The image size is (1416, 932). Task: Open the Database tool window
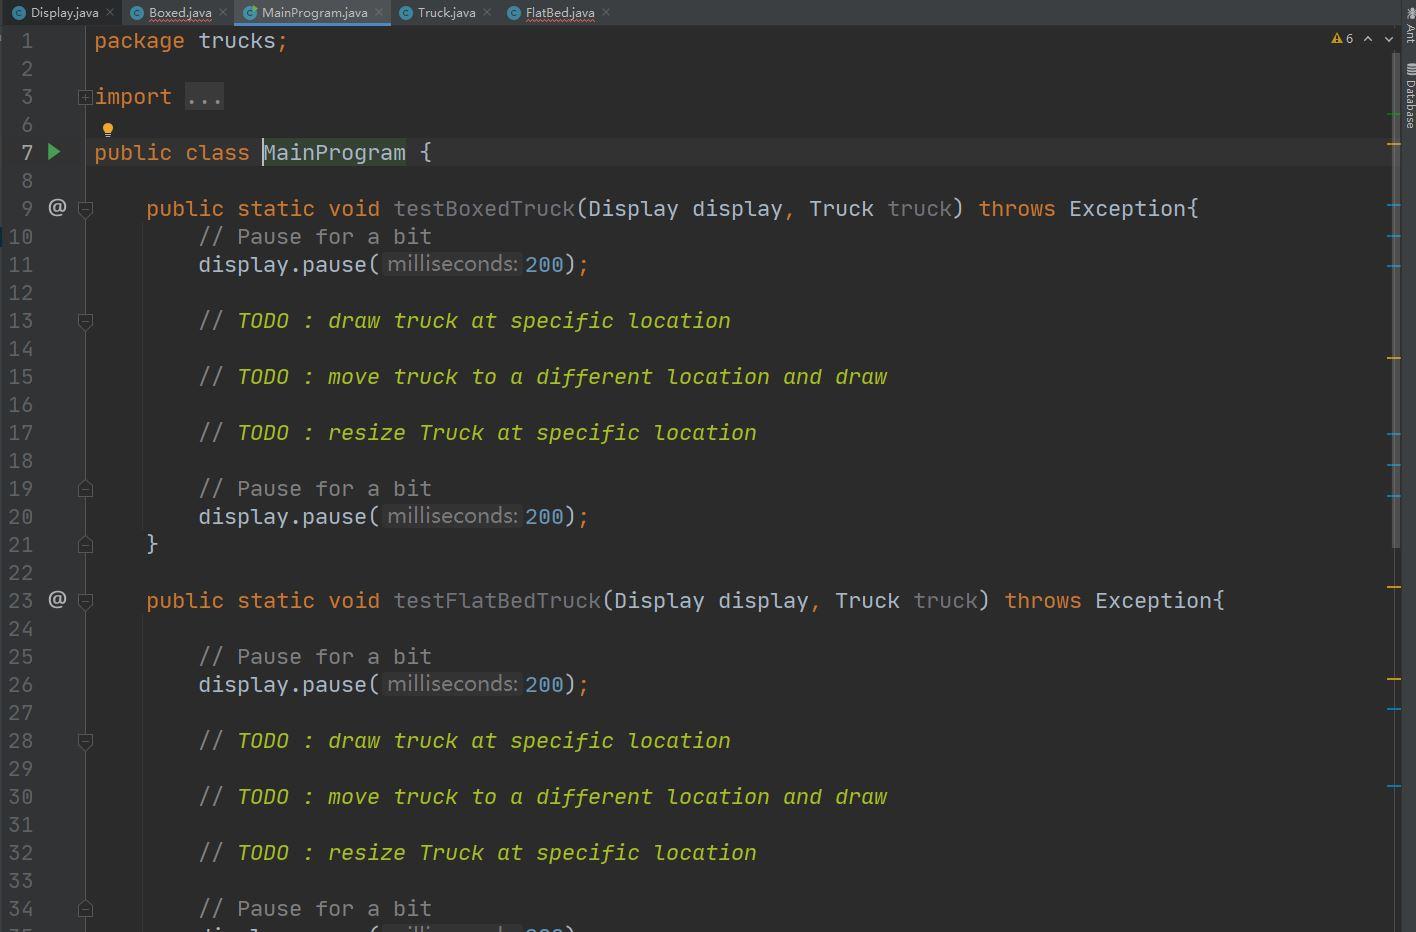point(1409,96)
